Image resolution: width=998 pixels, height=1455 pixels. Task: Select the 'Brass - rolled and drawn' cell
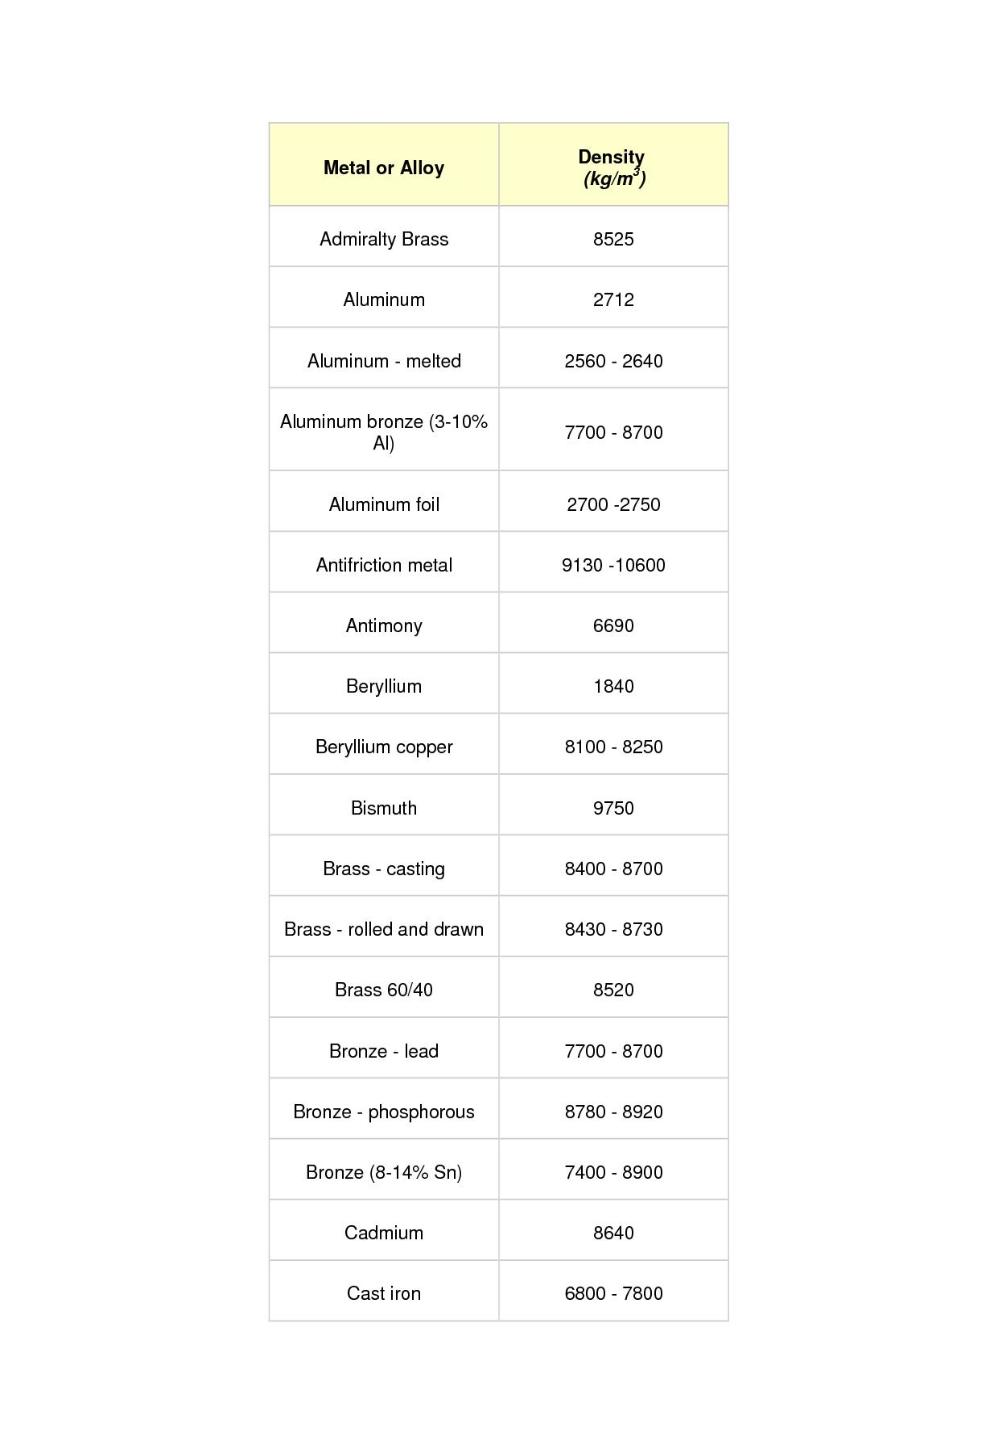(x=384, y=929)
